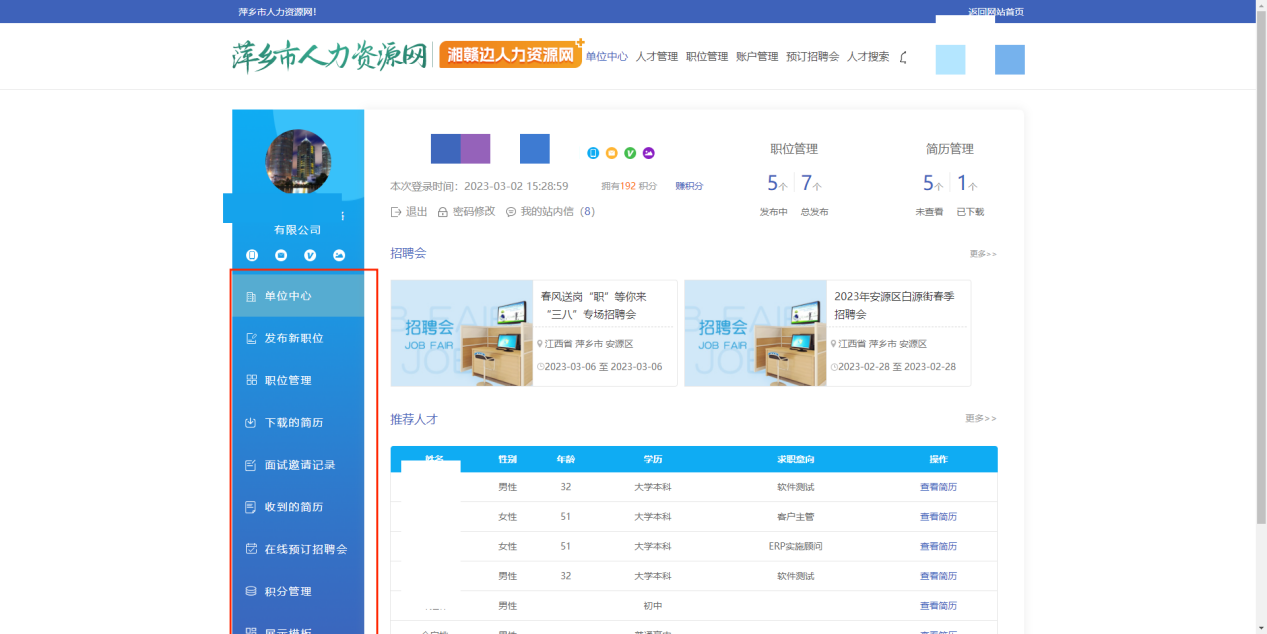Select 在线预订招聘会 in the left sidebar
The height and width of the screenshot is (634, 1267).
click(x=298, y=549)
